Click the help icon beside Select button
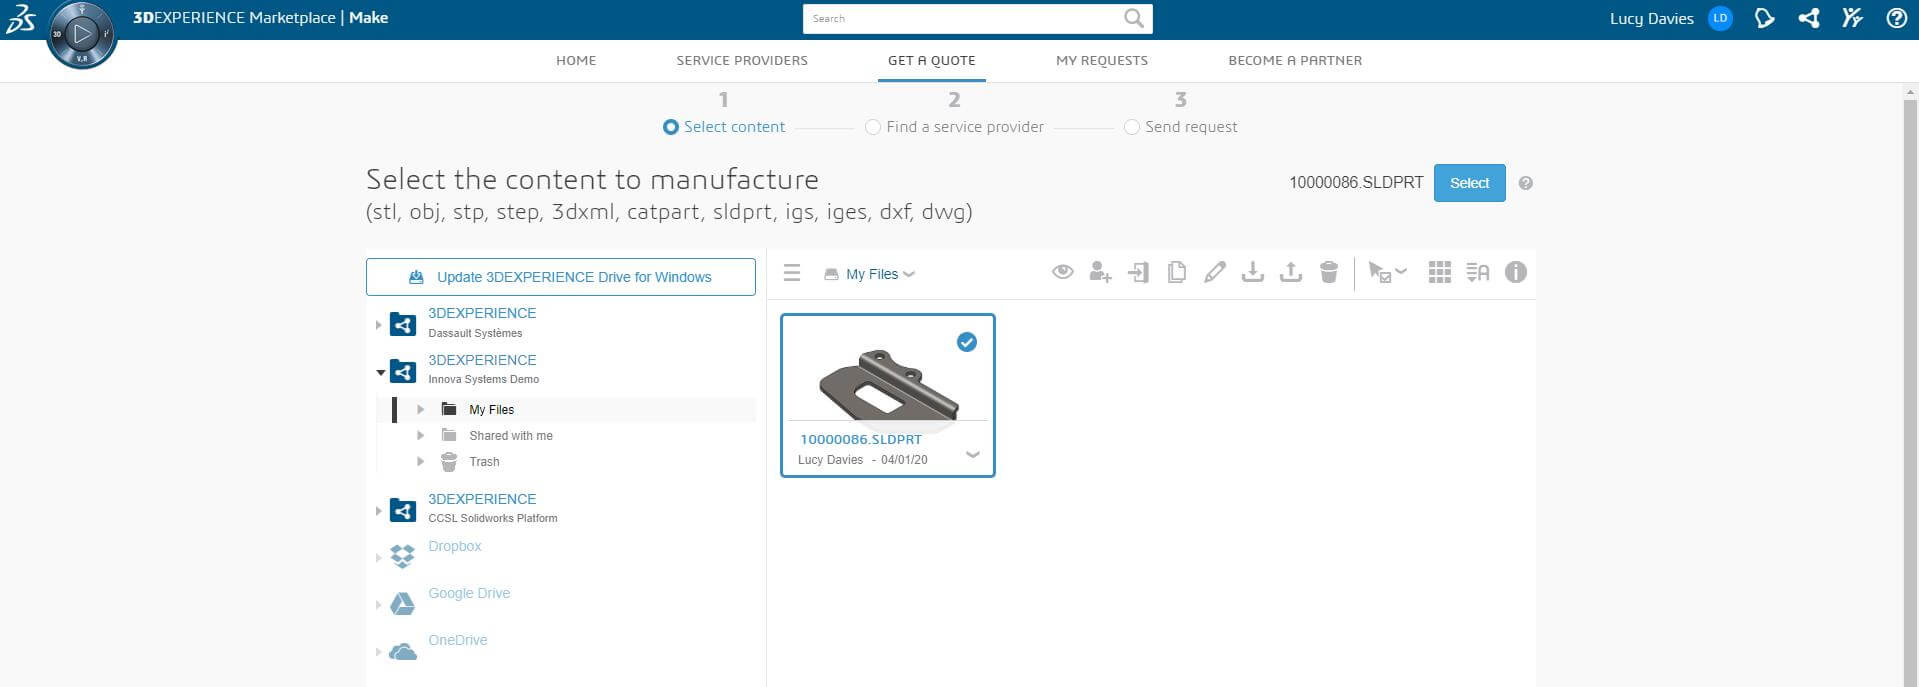The height and width of the screenshot is (687, 1919). 1525,183
